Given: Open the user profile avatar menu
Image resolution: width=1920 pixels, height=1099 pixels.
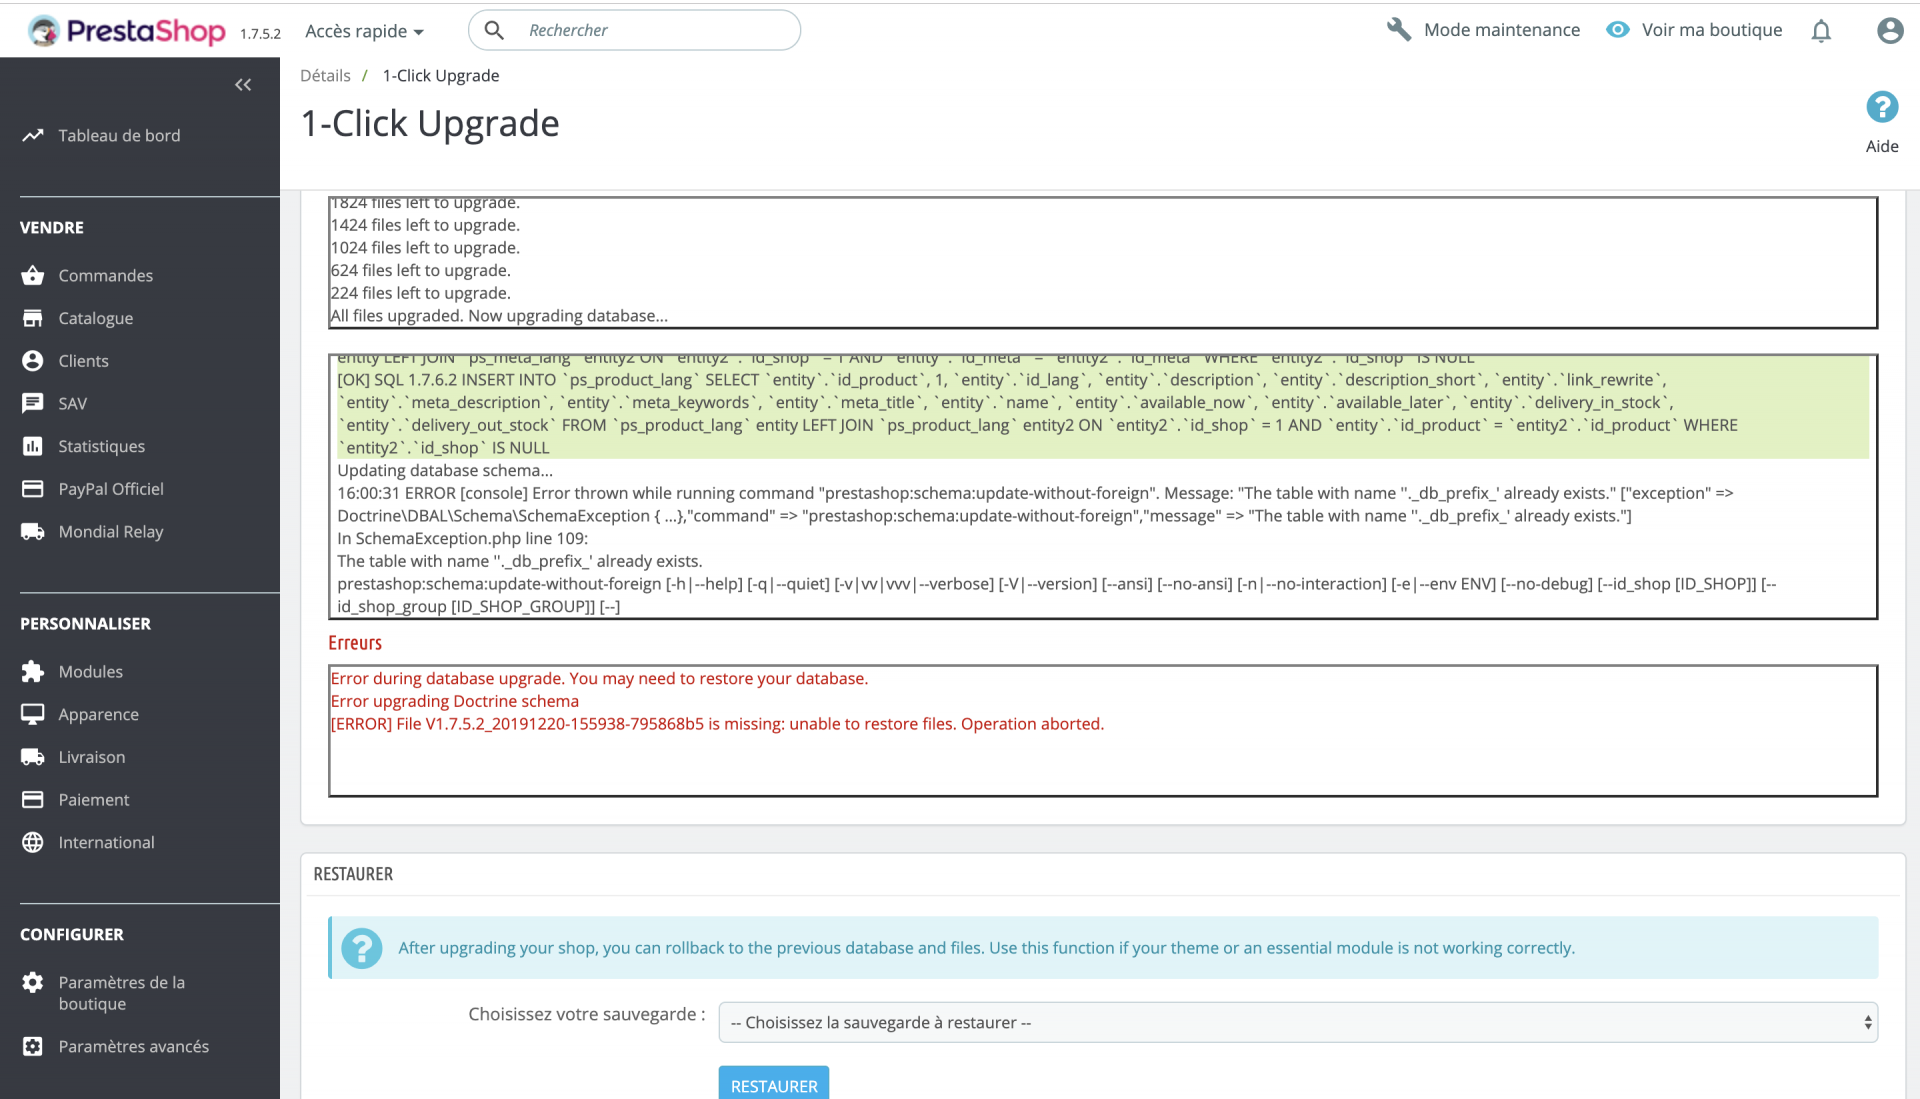Looking at the screenshot, I should pos(1889,31).
